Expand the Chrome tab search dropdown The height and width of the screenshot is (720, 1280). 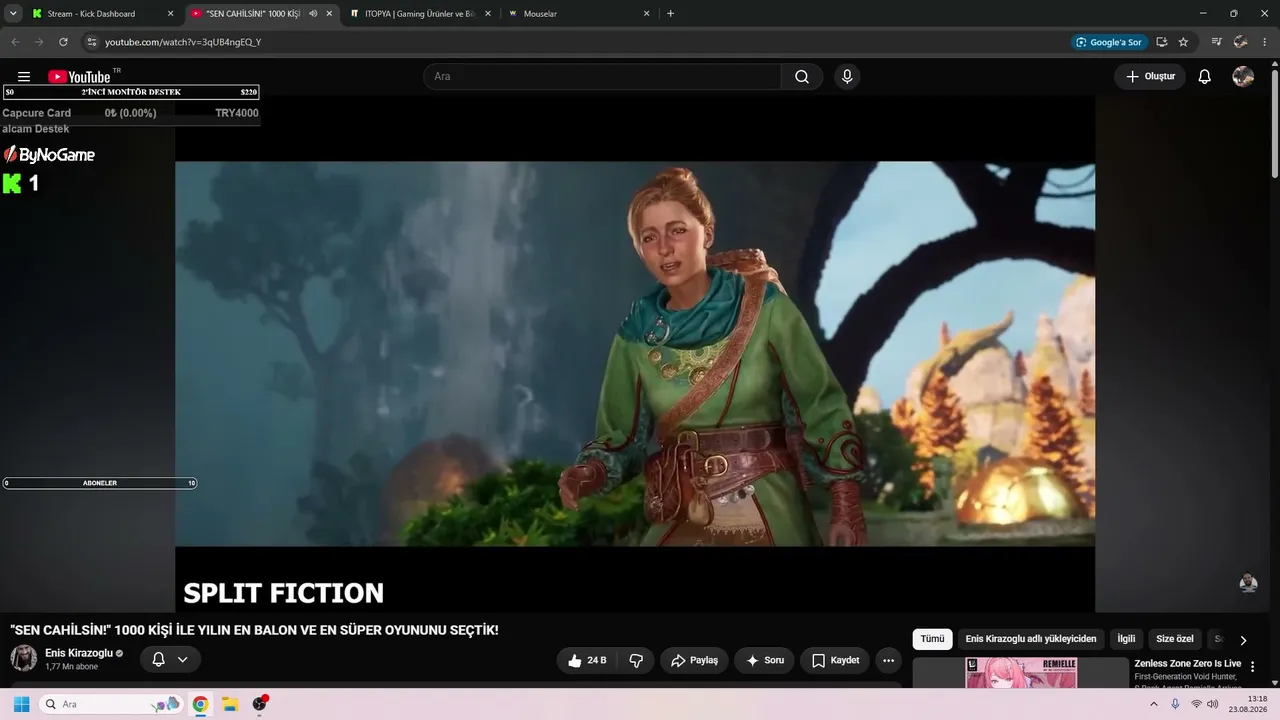click(13, 14)
